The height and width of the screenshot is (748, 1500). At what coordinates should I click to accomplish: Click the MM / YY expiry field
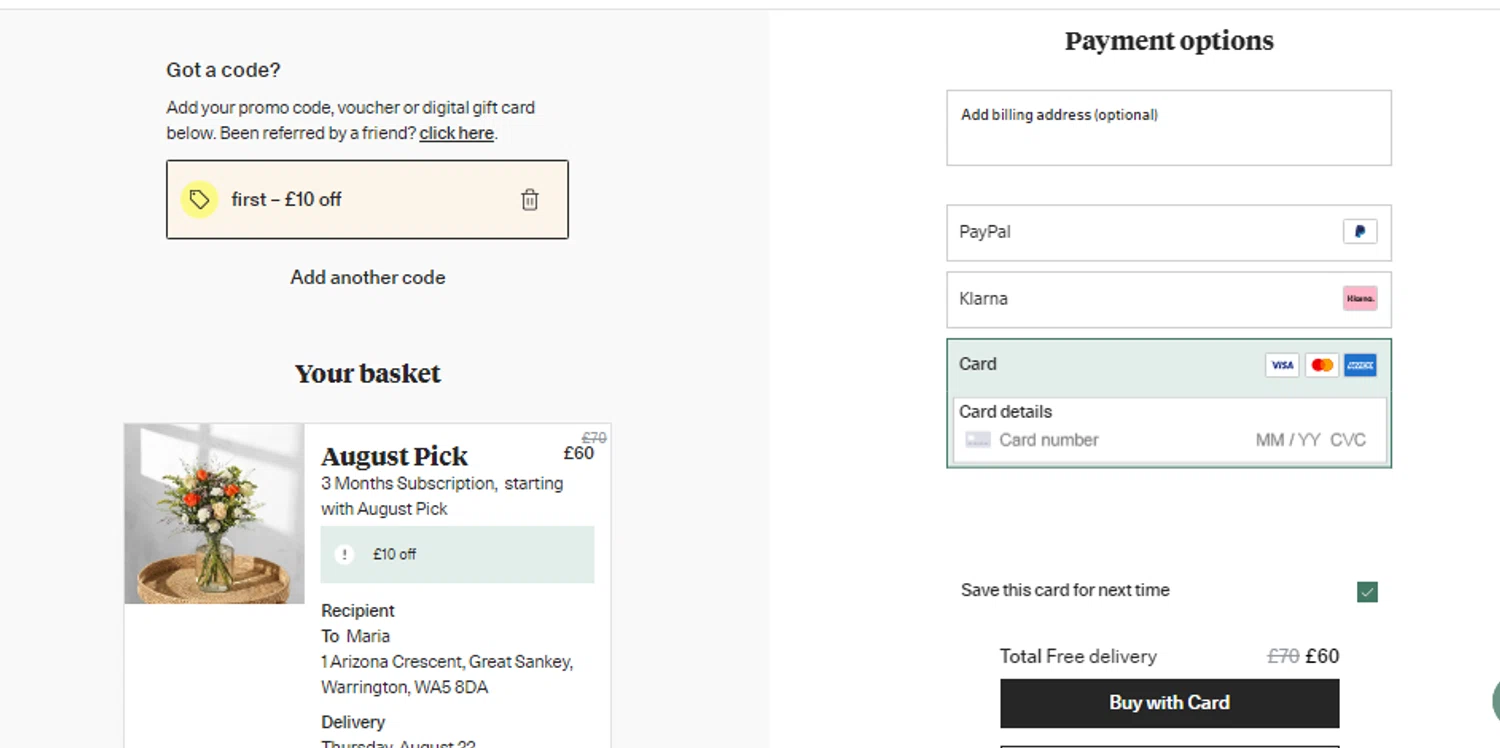point(1287,440)
